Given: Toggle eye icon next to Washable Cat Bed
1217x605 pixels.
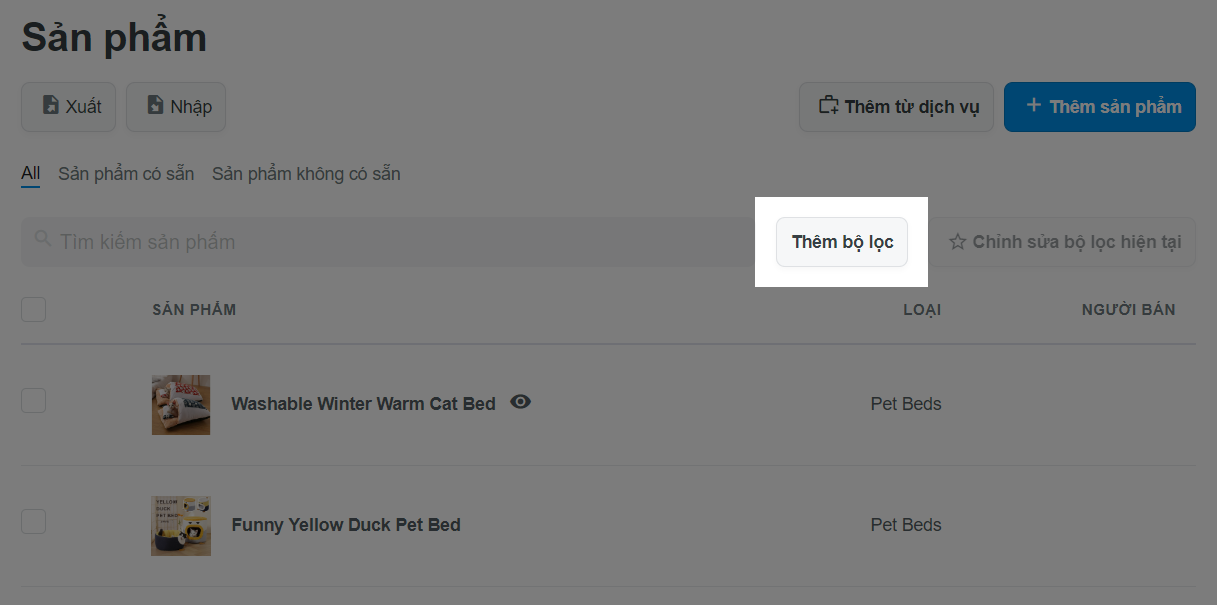Looking at the screenshot, I should [x=520, y=402].
